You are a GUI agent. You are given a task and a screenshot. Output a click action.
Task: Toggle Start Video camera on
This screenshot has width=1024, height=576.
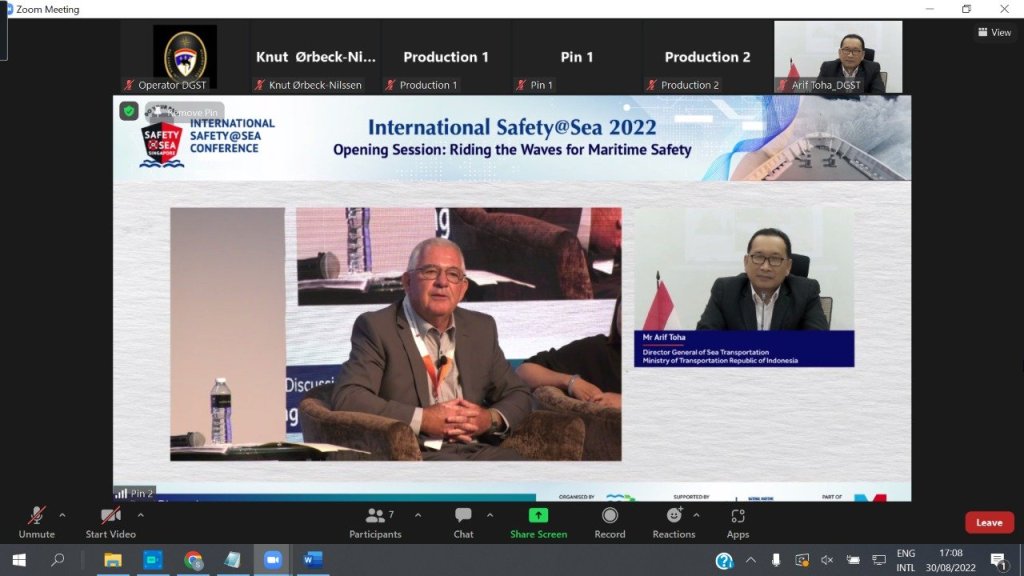110,516
